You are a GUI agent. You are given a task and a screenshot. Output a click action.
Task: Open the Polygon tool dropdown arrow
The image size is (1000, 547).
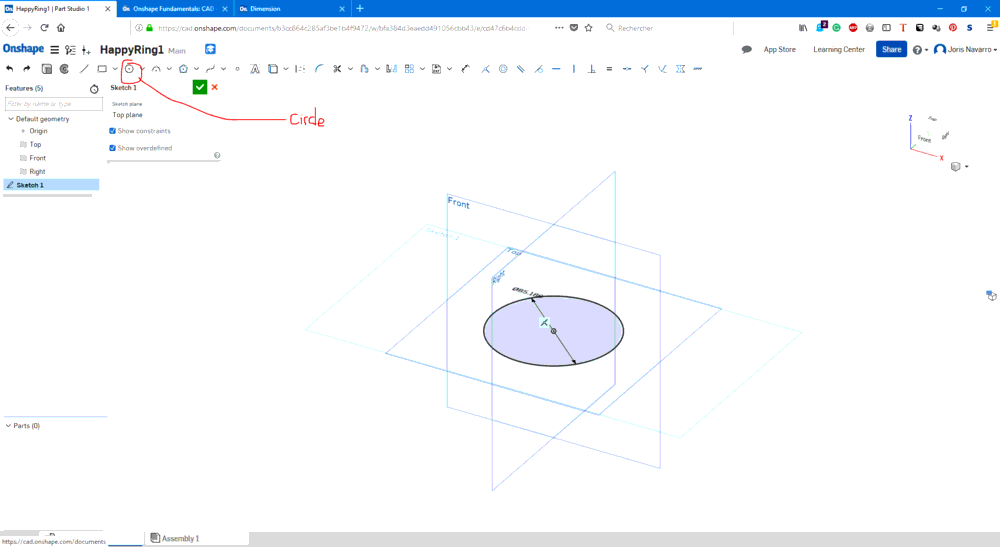click(196, 69)
